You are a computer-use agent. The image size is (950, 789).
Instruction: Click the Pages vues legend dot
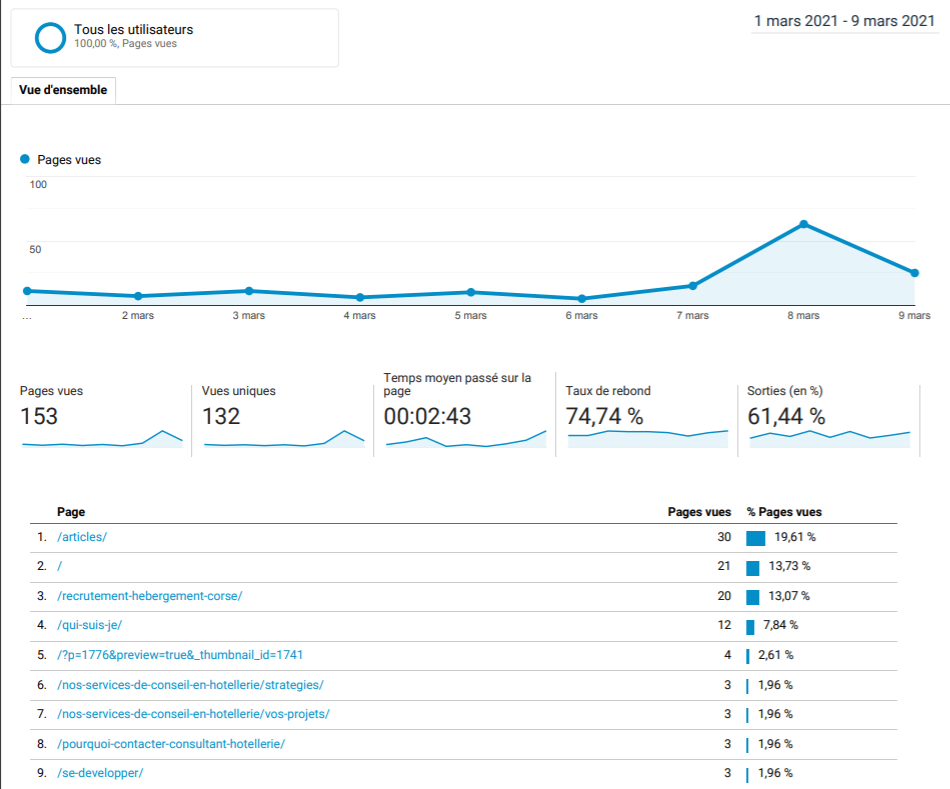pos(25,159)
